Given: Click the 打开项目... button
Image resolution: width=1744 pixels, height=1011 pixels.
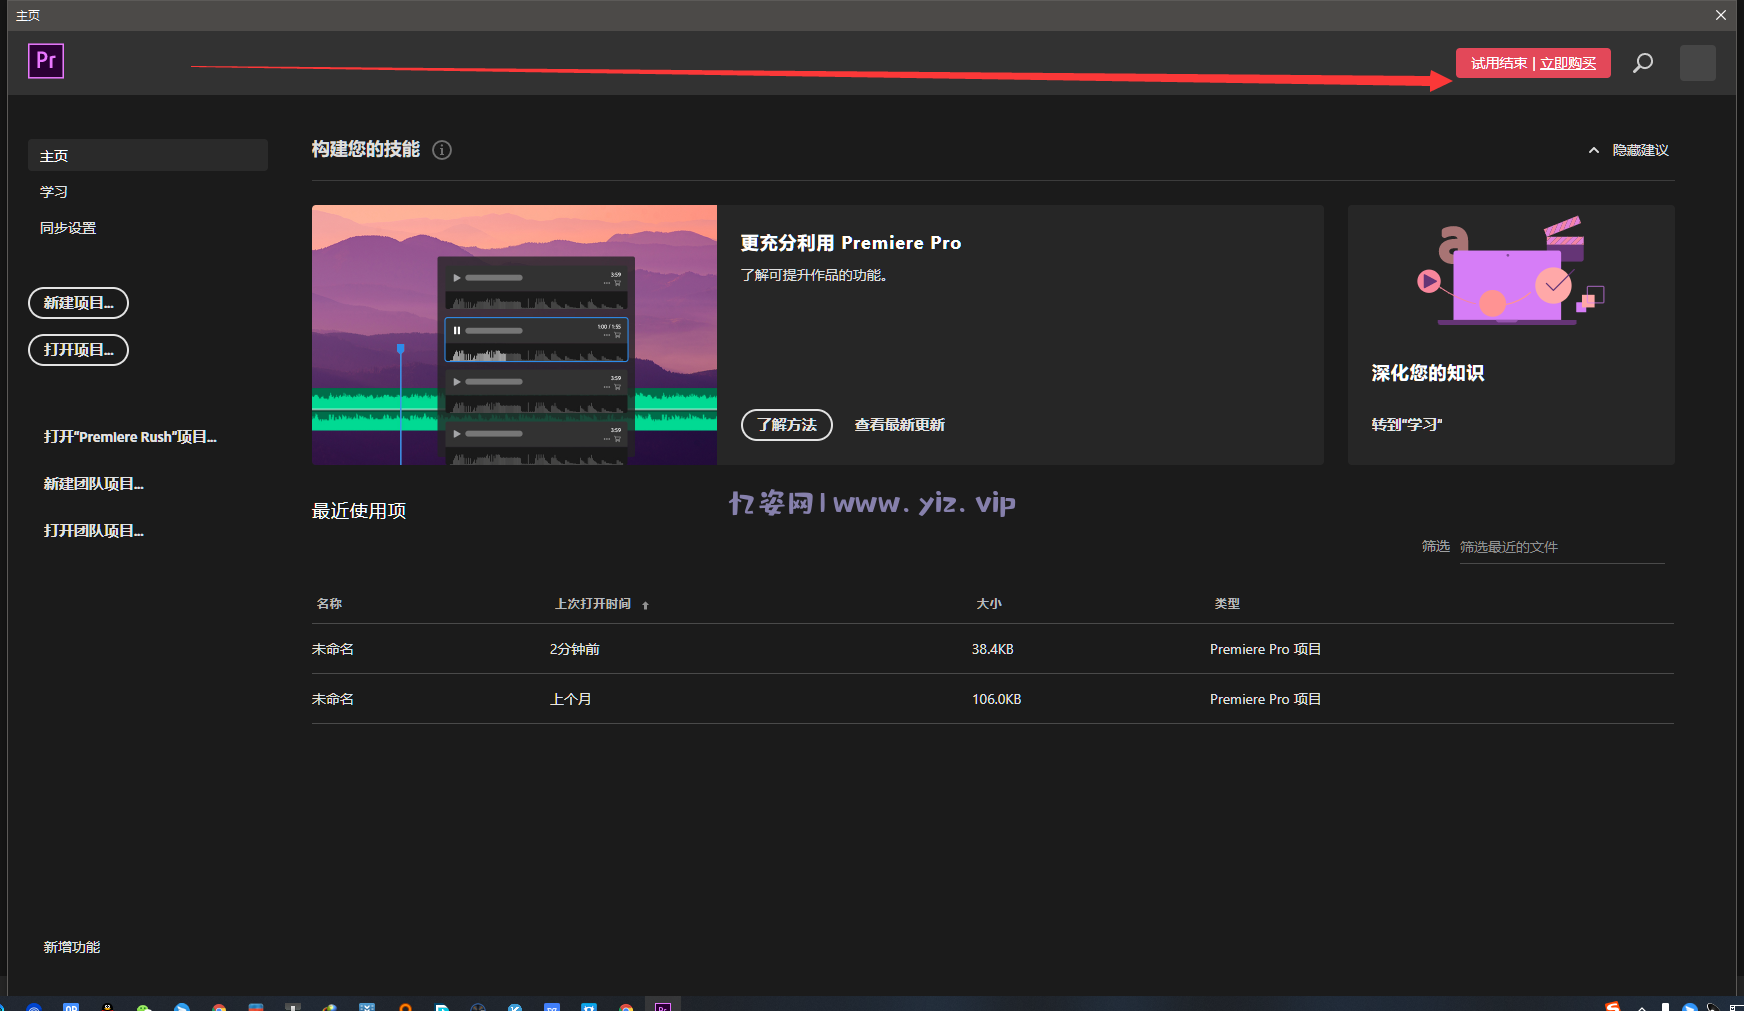Looking at the screenshot, I should click(79, 350).
